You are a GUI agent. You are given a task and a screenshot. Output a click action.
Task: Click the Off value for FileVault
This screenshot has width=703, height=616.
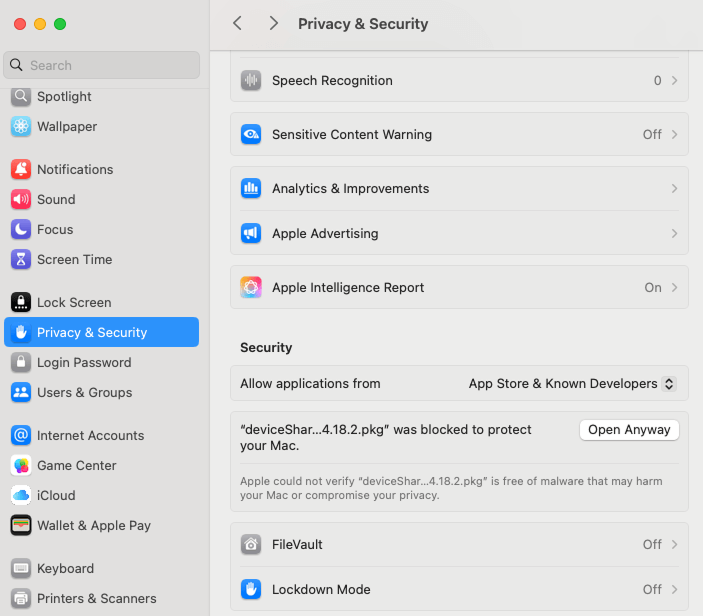[652, 545]
